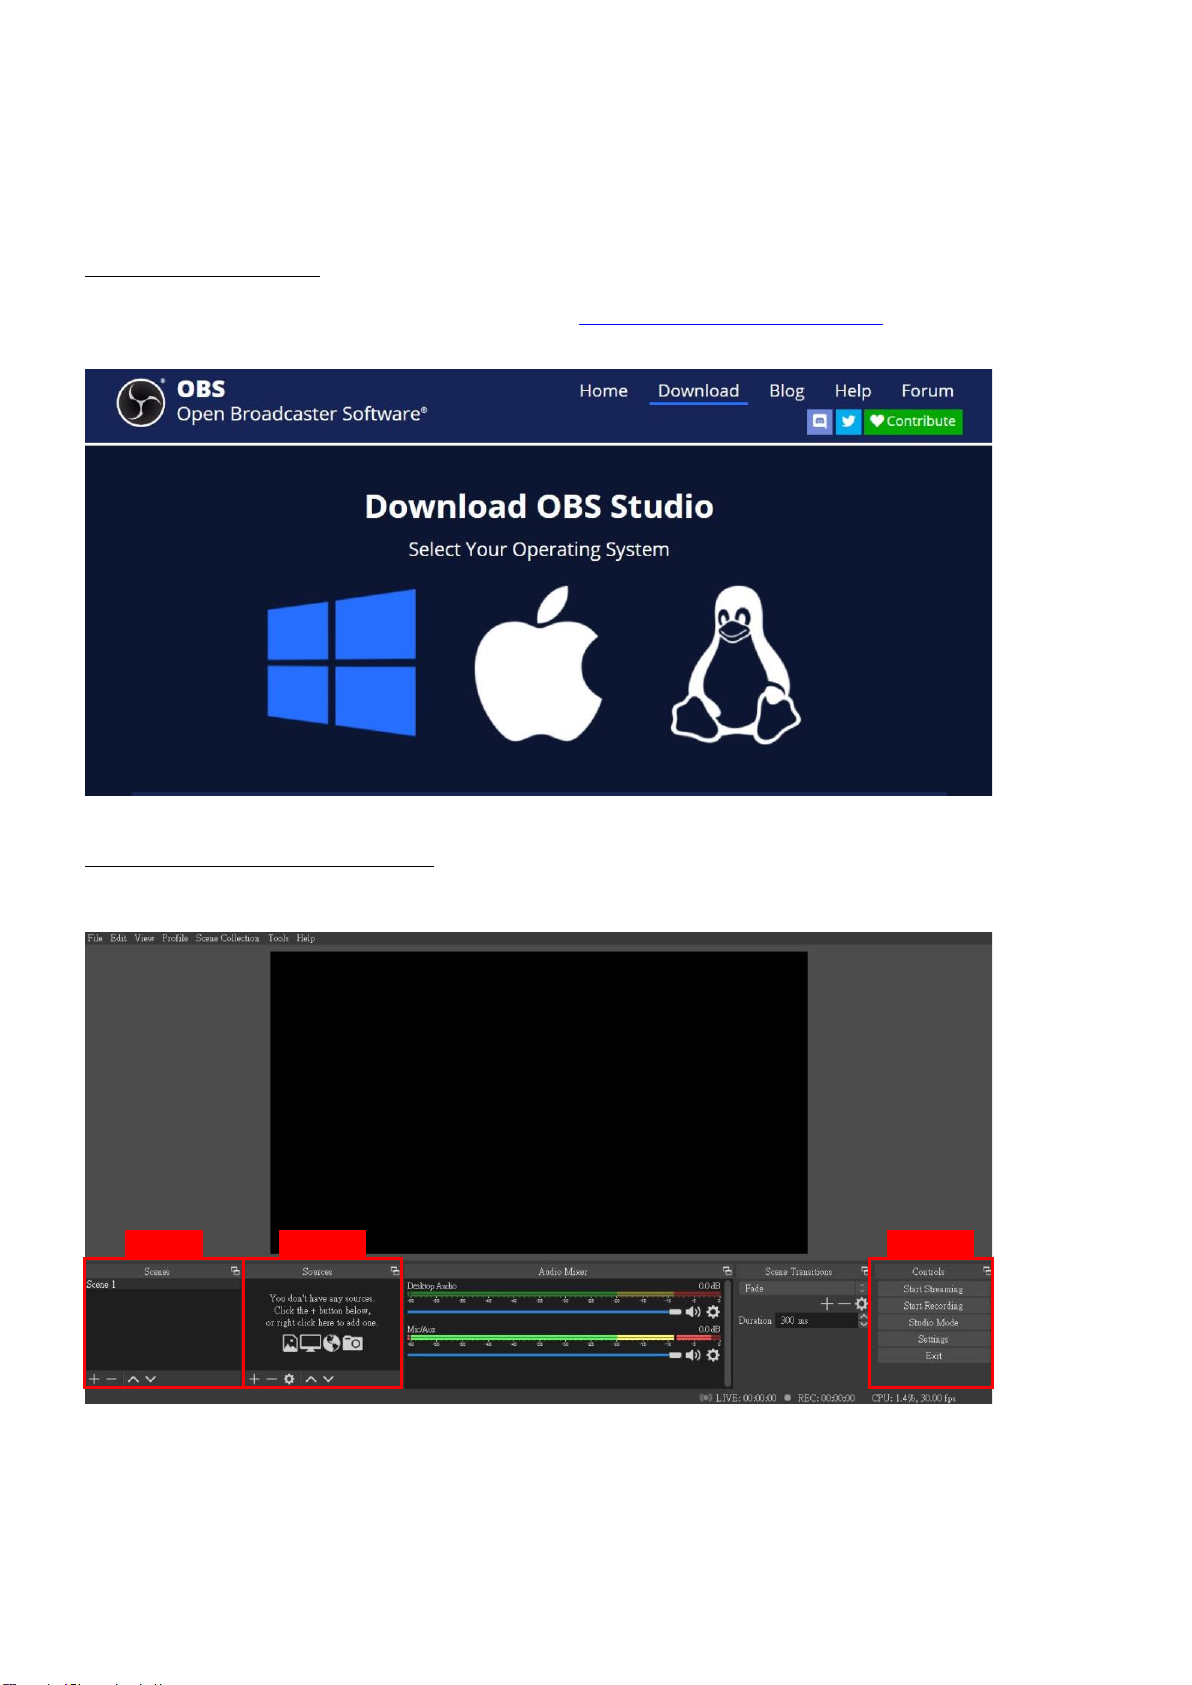Open the Edit menu in OBS
Viewport: 1192px width, 1685px height.
[x=119, y=939]
